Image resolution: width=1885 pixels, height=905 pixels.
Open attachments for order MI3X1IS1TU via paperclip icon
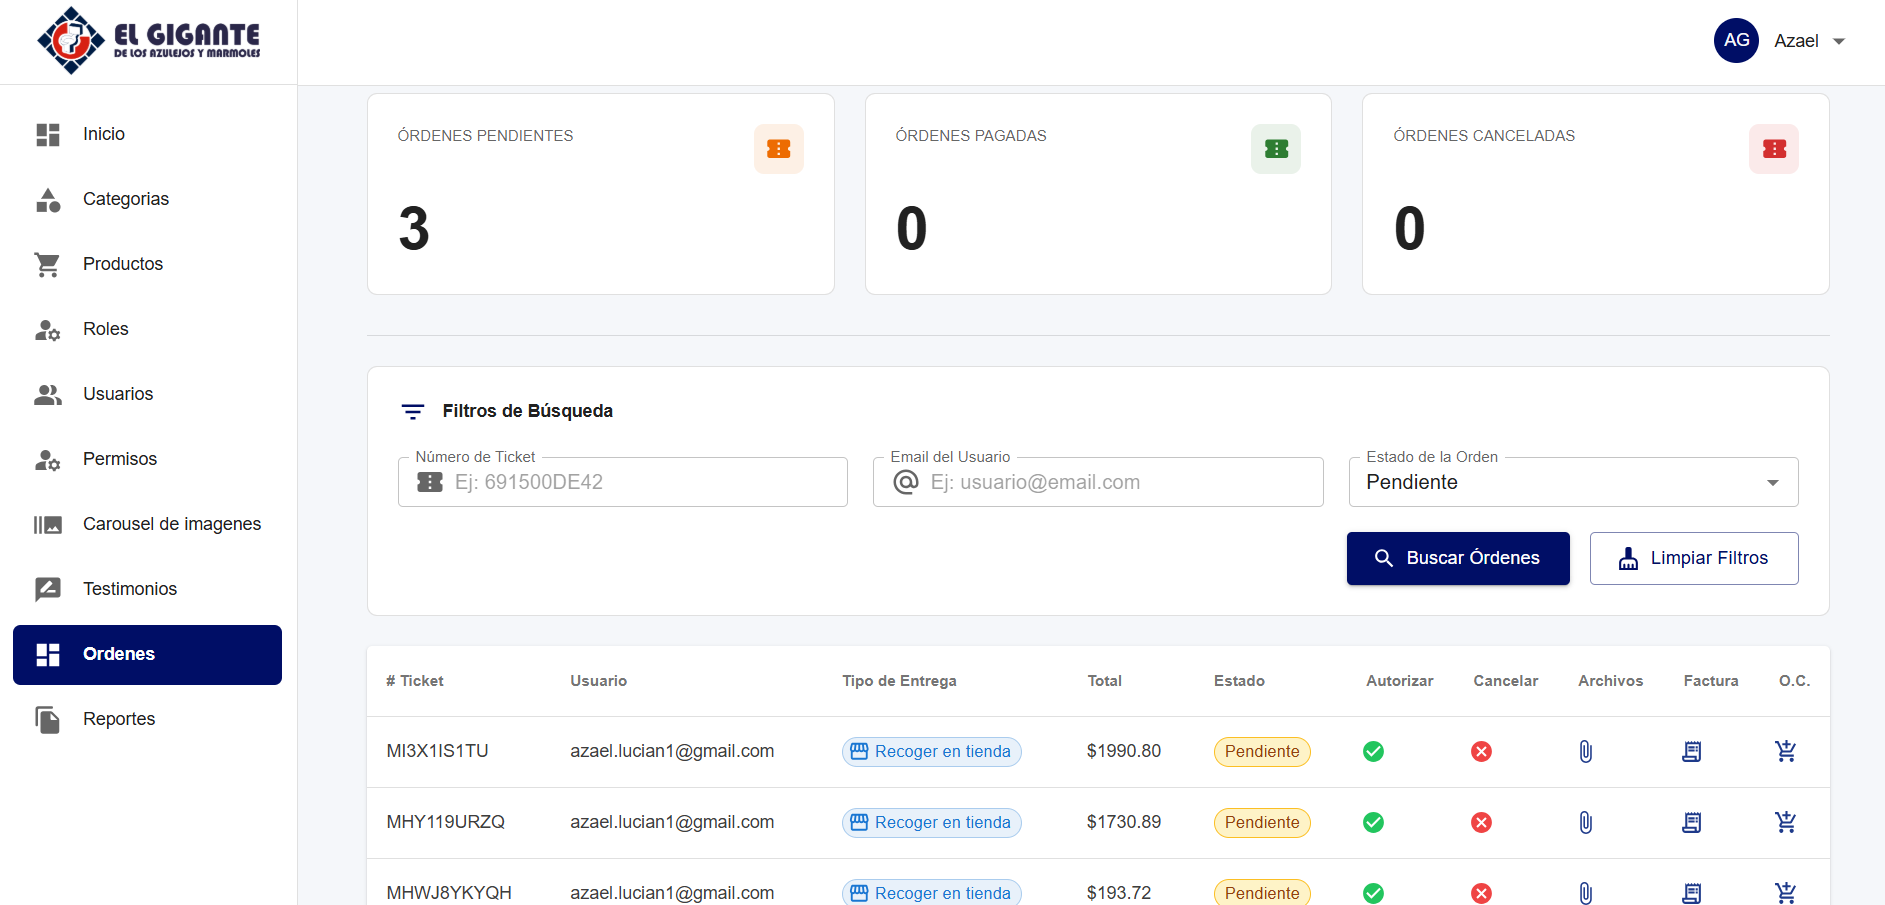click(1585, 751)
